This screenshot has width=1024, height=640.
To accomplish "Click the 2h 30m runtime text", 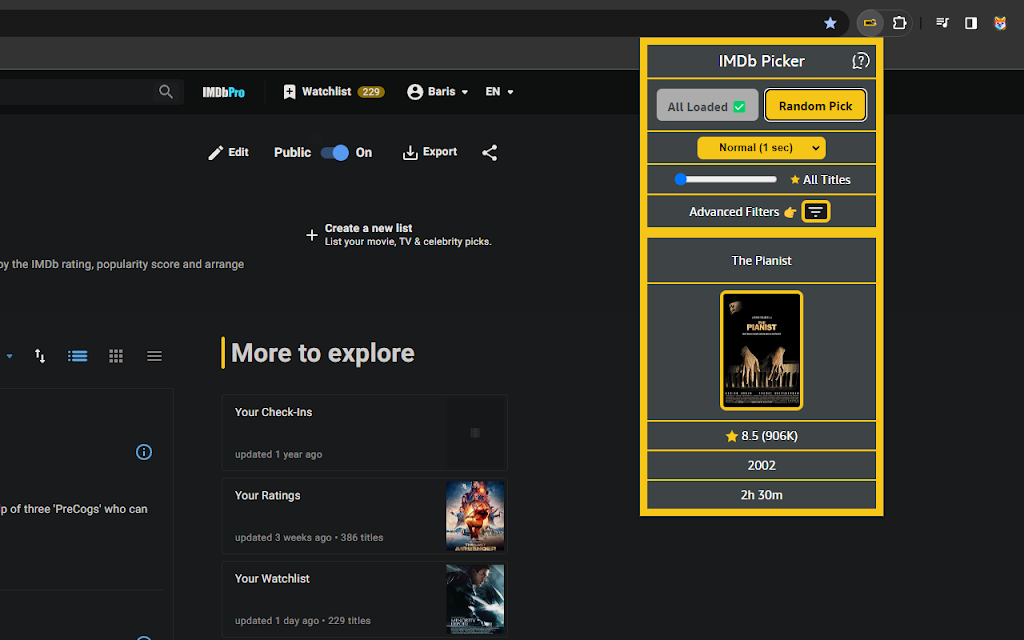I will [x=761, y=495].
